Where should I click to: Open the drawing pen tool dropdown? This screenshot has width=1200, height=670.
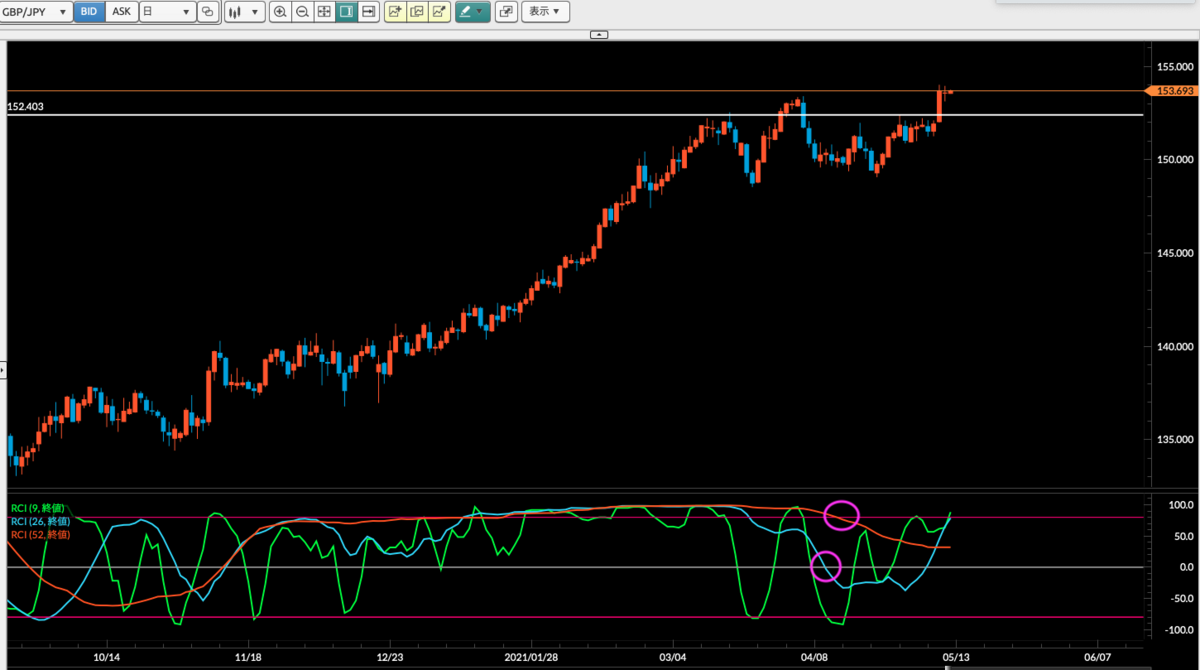[x=472, y=12]
